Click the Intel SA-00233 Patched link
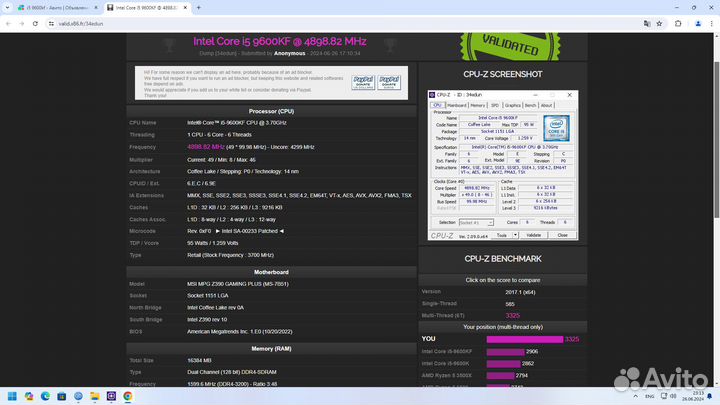 (x=249, y=231)
